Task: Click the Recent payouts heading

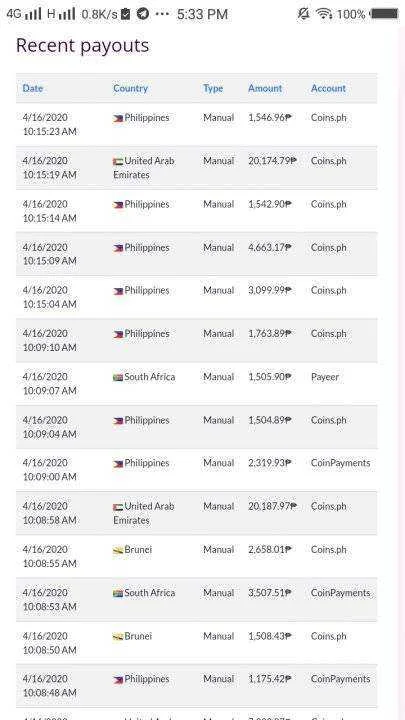Action: [x=83, y=45]
